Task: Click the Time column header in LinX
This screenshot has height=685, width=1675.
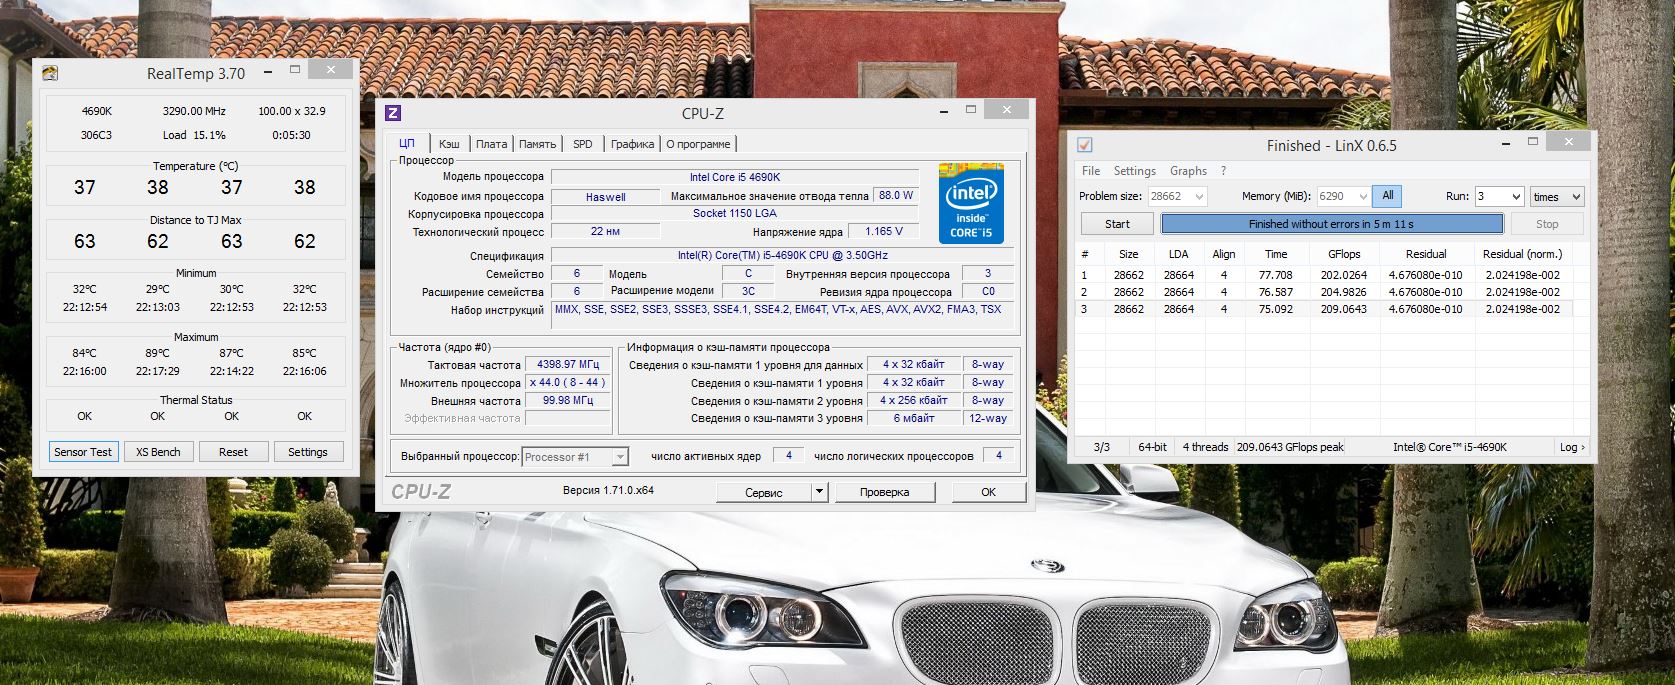Action: tap(1276, 254)
